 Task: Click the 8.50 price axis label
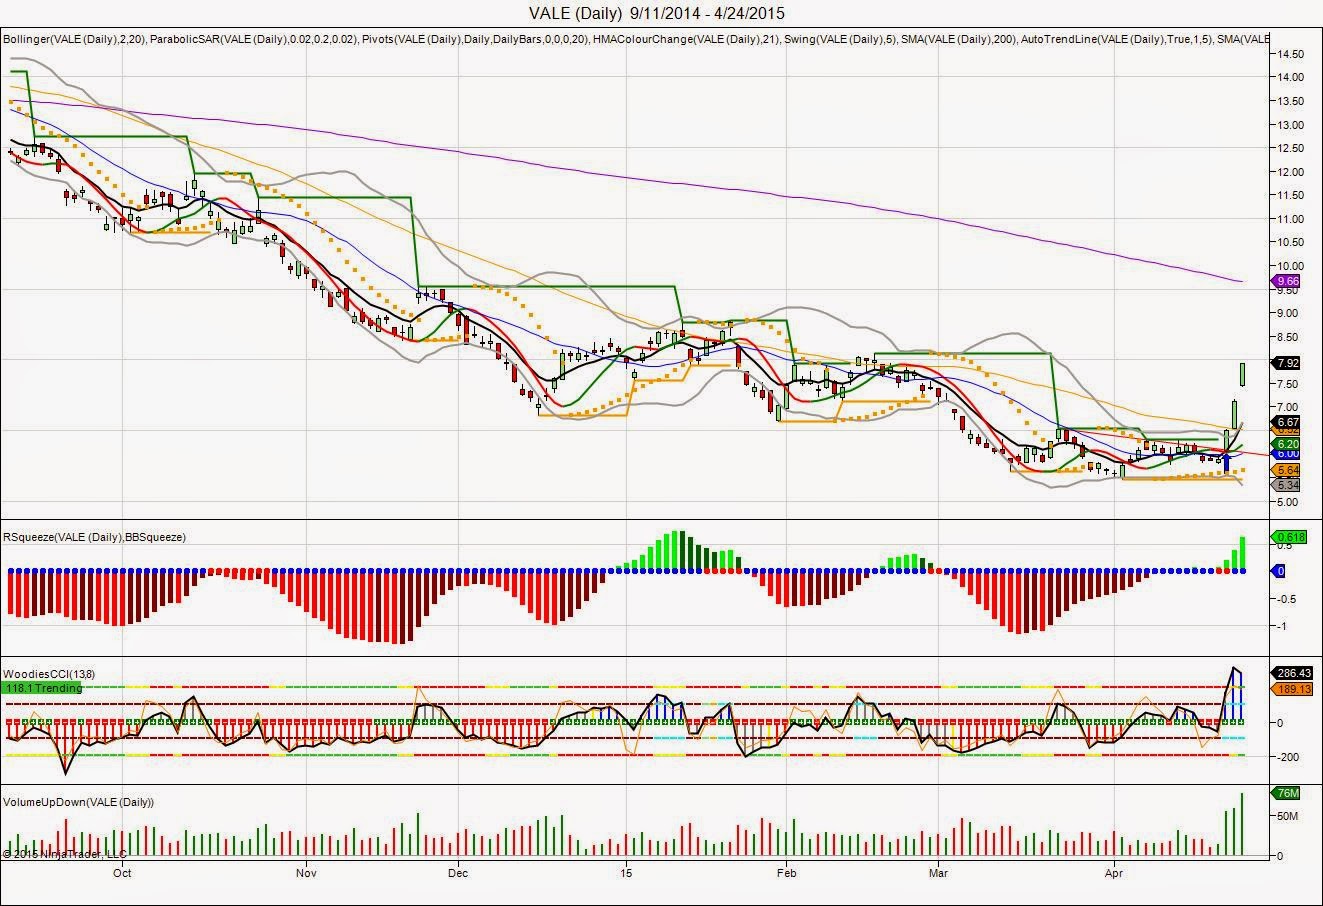[x=1289, y=337]
